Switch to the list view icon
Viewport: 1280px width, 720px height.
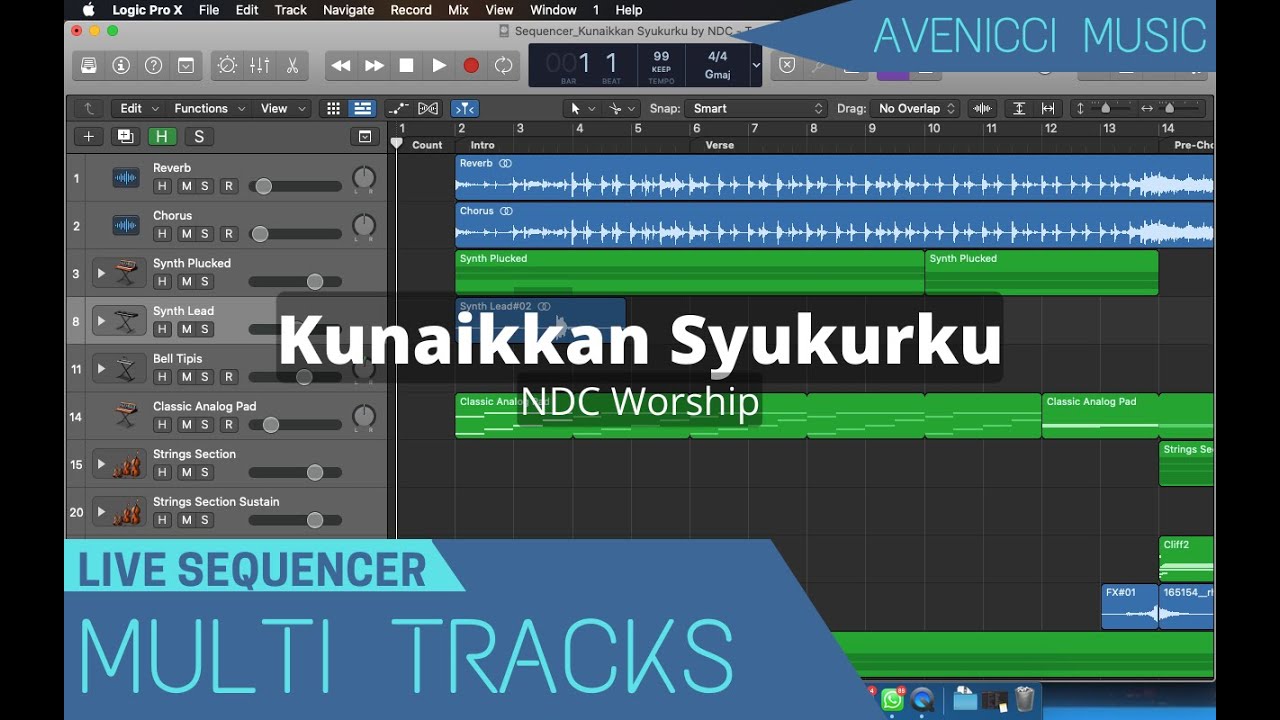pos(362,108)
